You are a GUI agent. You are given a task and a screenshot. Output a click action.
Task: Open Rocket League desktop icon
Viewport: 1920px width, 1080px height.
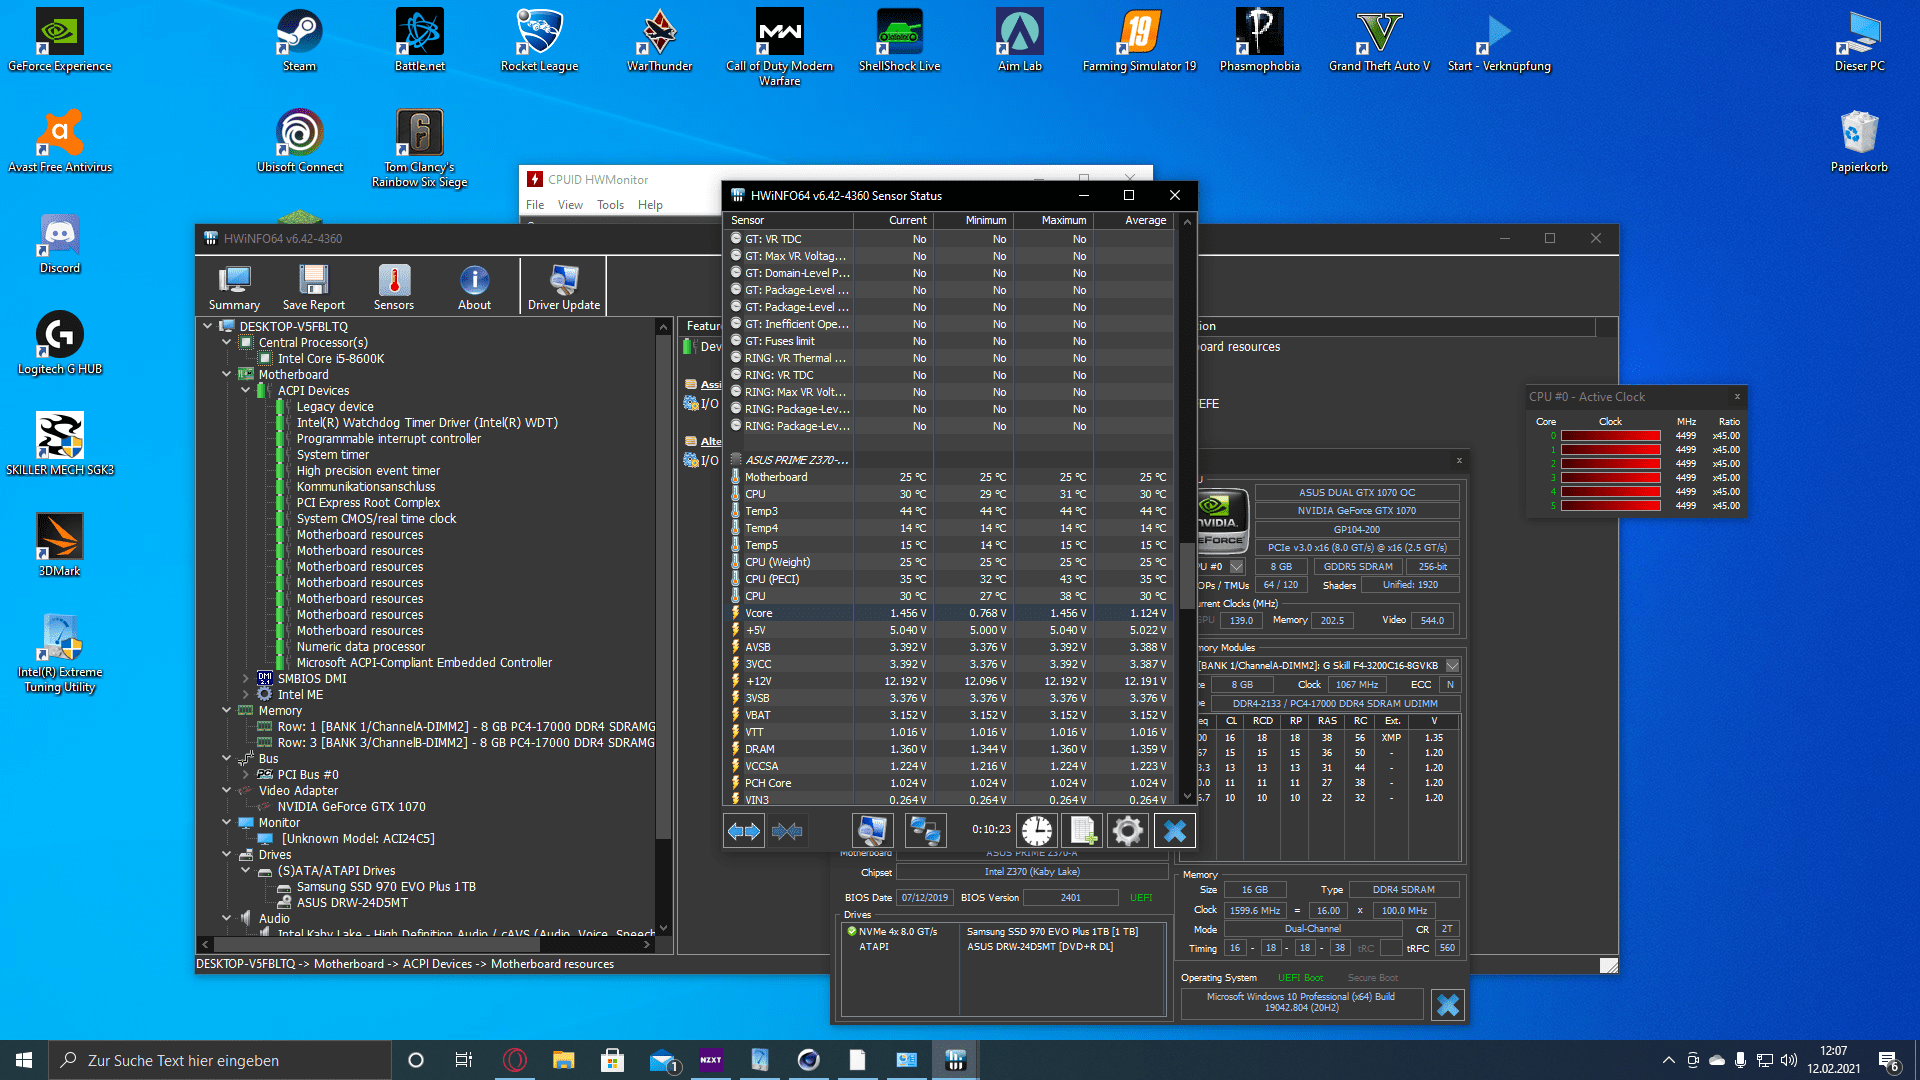pos(540,41)
